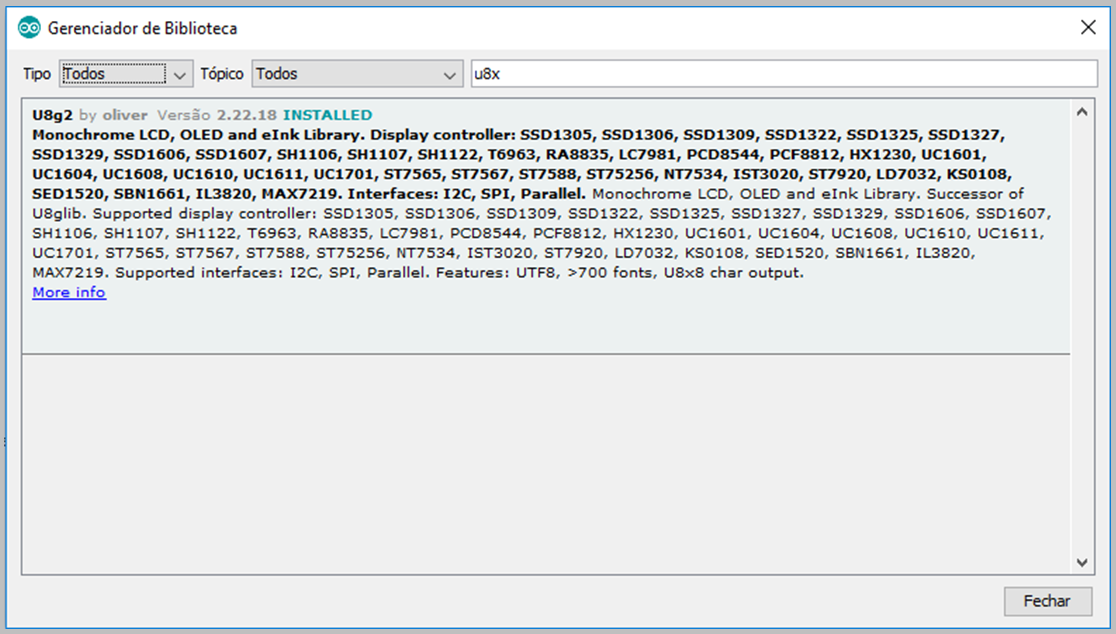Click the Tipo label
This screenshot has height=634, width=1116.
pos(37,74)
